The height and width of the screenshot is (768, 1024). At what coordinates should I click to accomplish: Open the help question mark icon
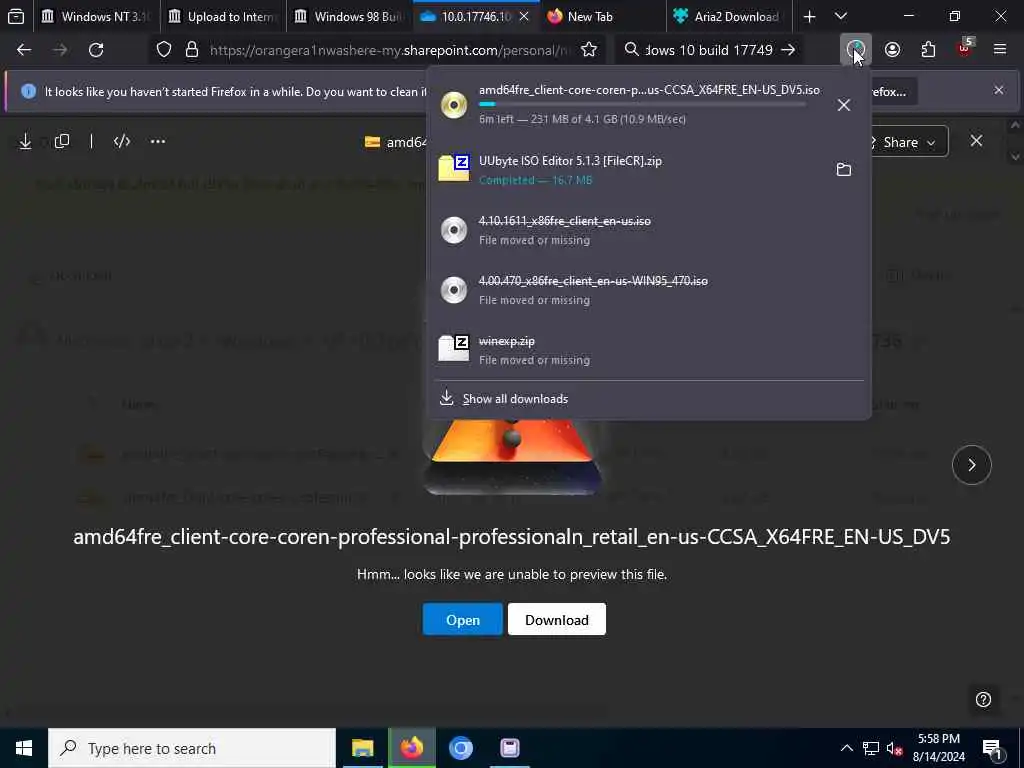(x=984, y=699)
